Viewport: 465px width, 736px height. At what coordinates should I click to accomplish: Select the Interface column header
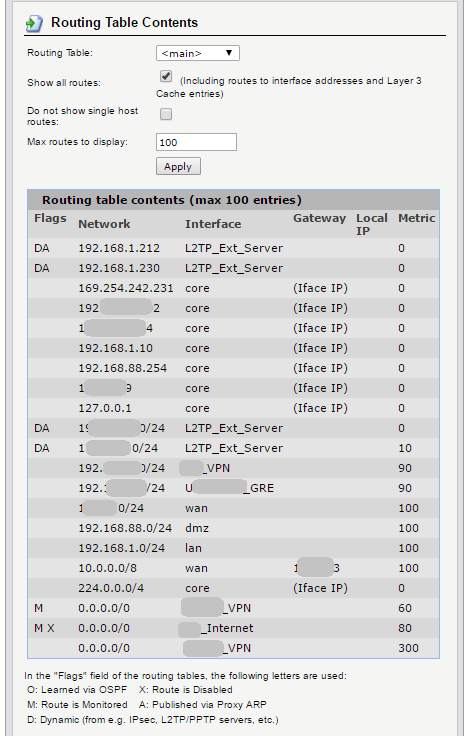click(213, 224)
